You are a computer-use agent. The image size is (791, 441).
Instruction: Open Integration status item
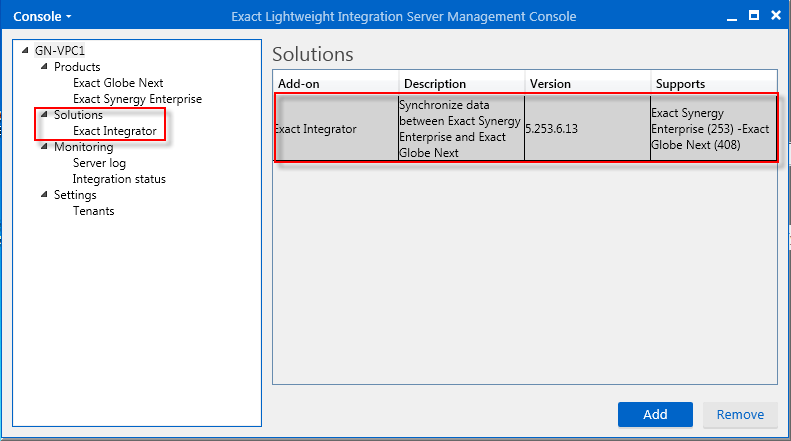(x=119, y=179)
